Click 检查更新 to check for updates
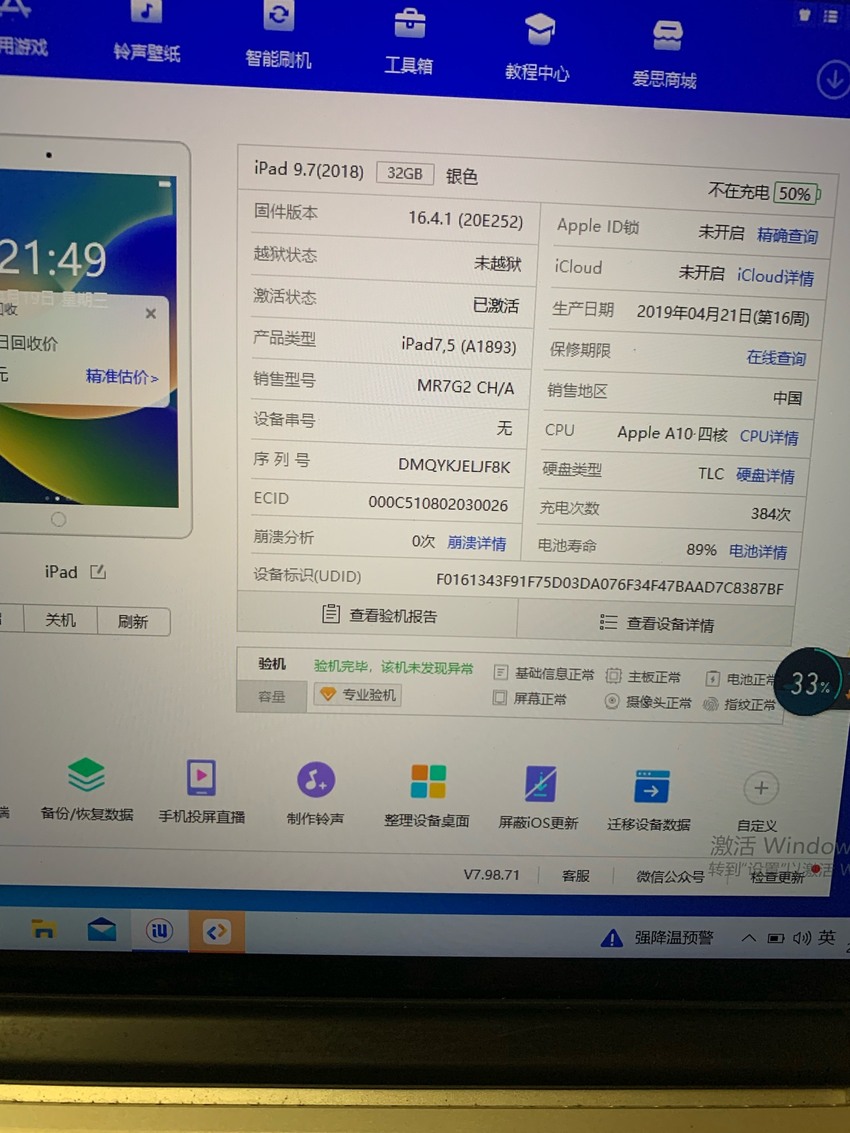850x1133 pixels. click(x=777, y=877)
